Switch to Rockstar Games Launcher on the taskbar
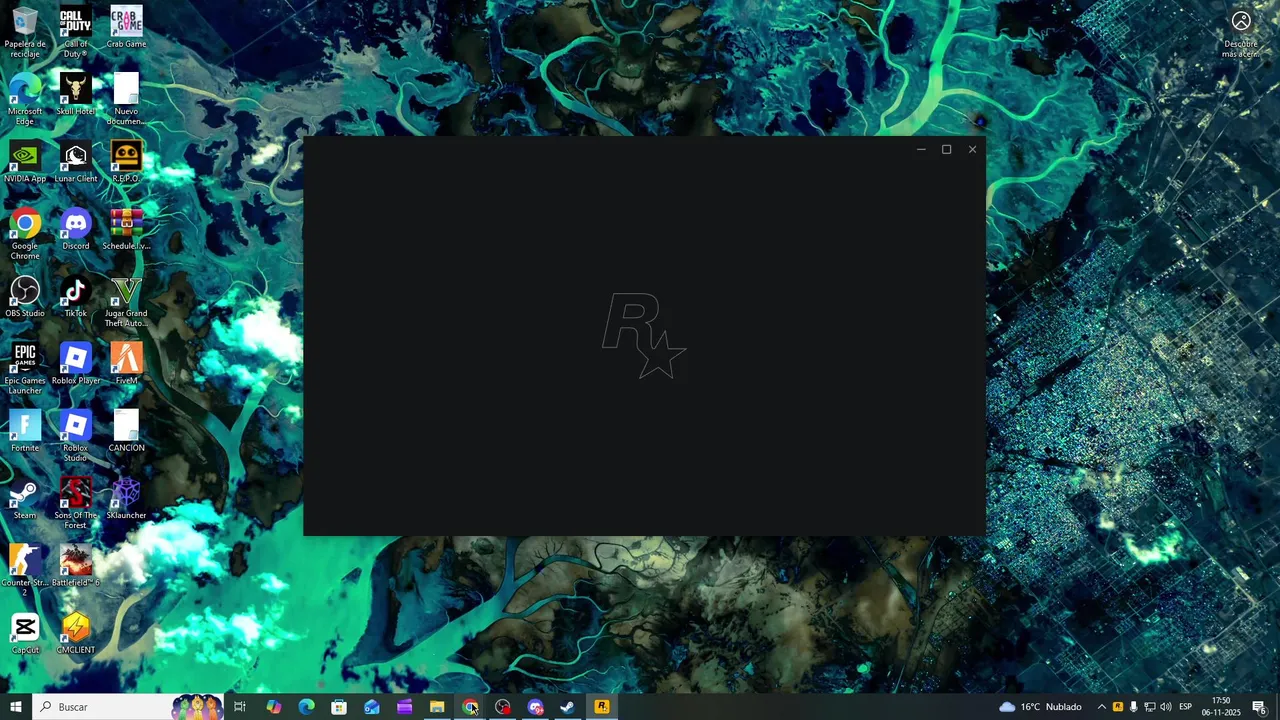 [601, 707]
